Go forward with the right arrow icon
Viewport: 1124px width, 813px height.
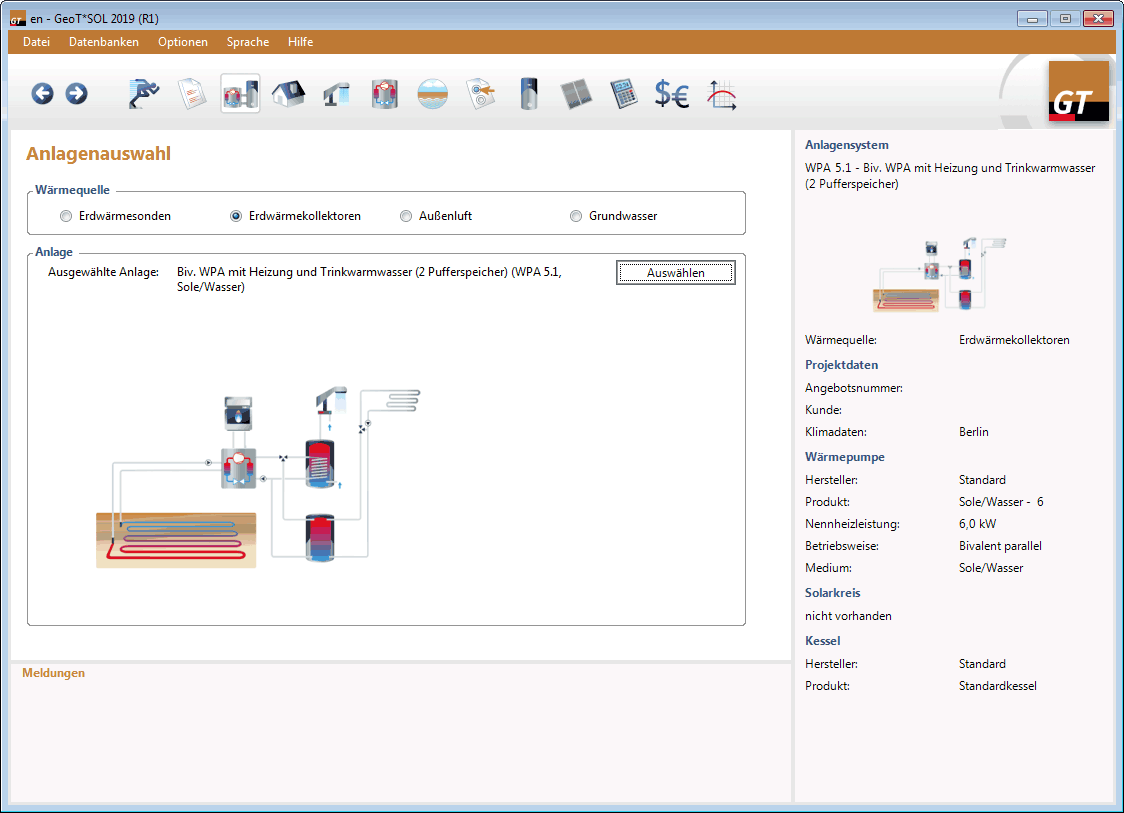click(76, 94)
